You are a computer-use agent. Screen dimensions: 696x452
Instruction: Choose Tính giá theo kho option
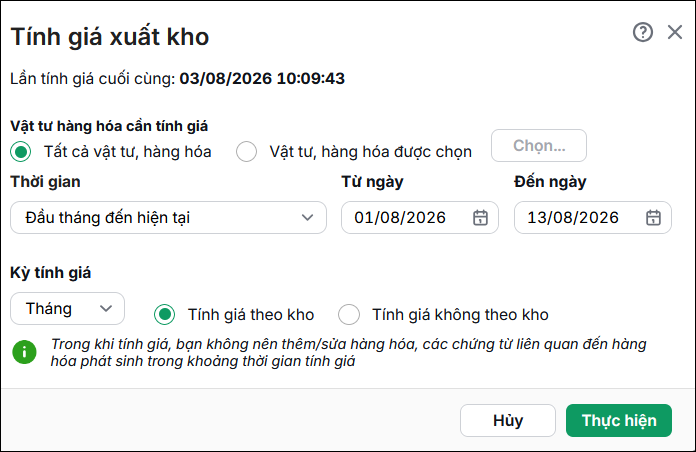coord(165,314)
